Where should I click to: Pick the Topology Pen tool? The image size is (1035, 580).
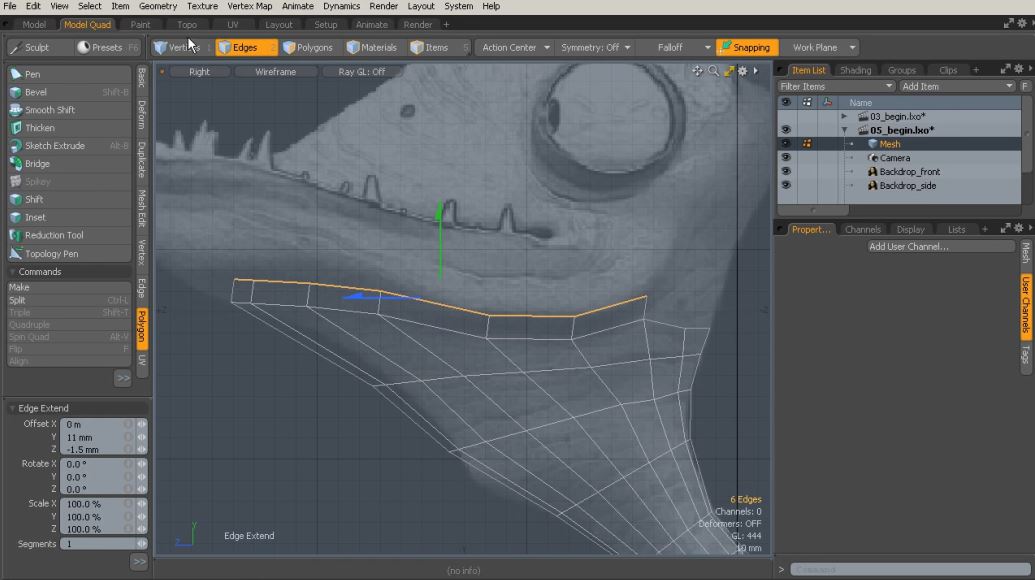51,254
